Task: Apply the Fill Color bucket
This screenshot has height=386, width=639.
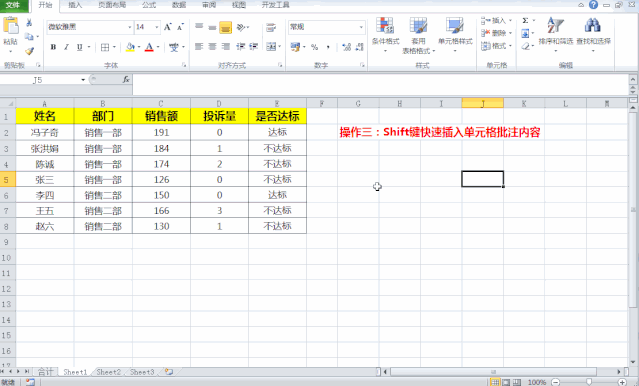Action: pos(130,47)
